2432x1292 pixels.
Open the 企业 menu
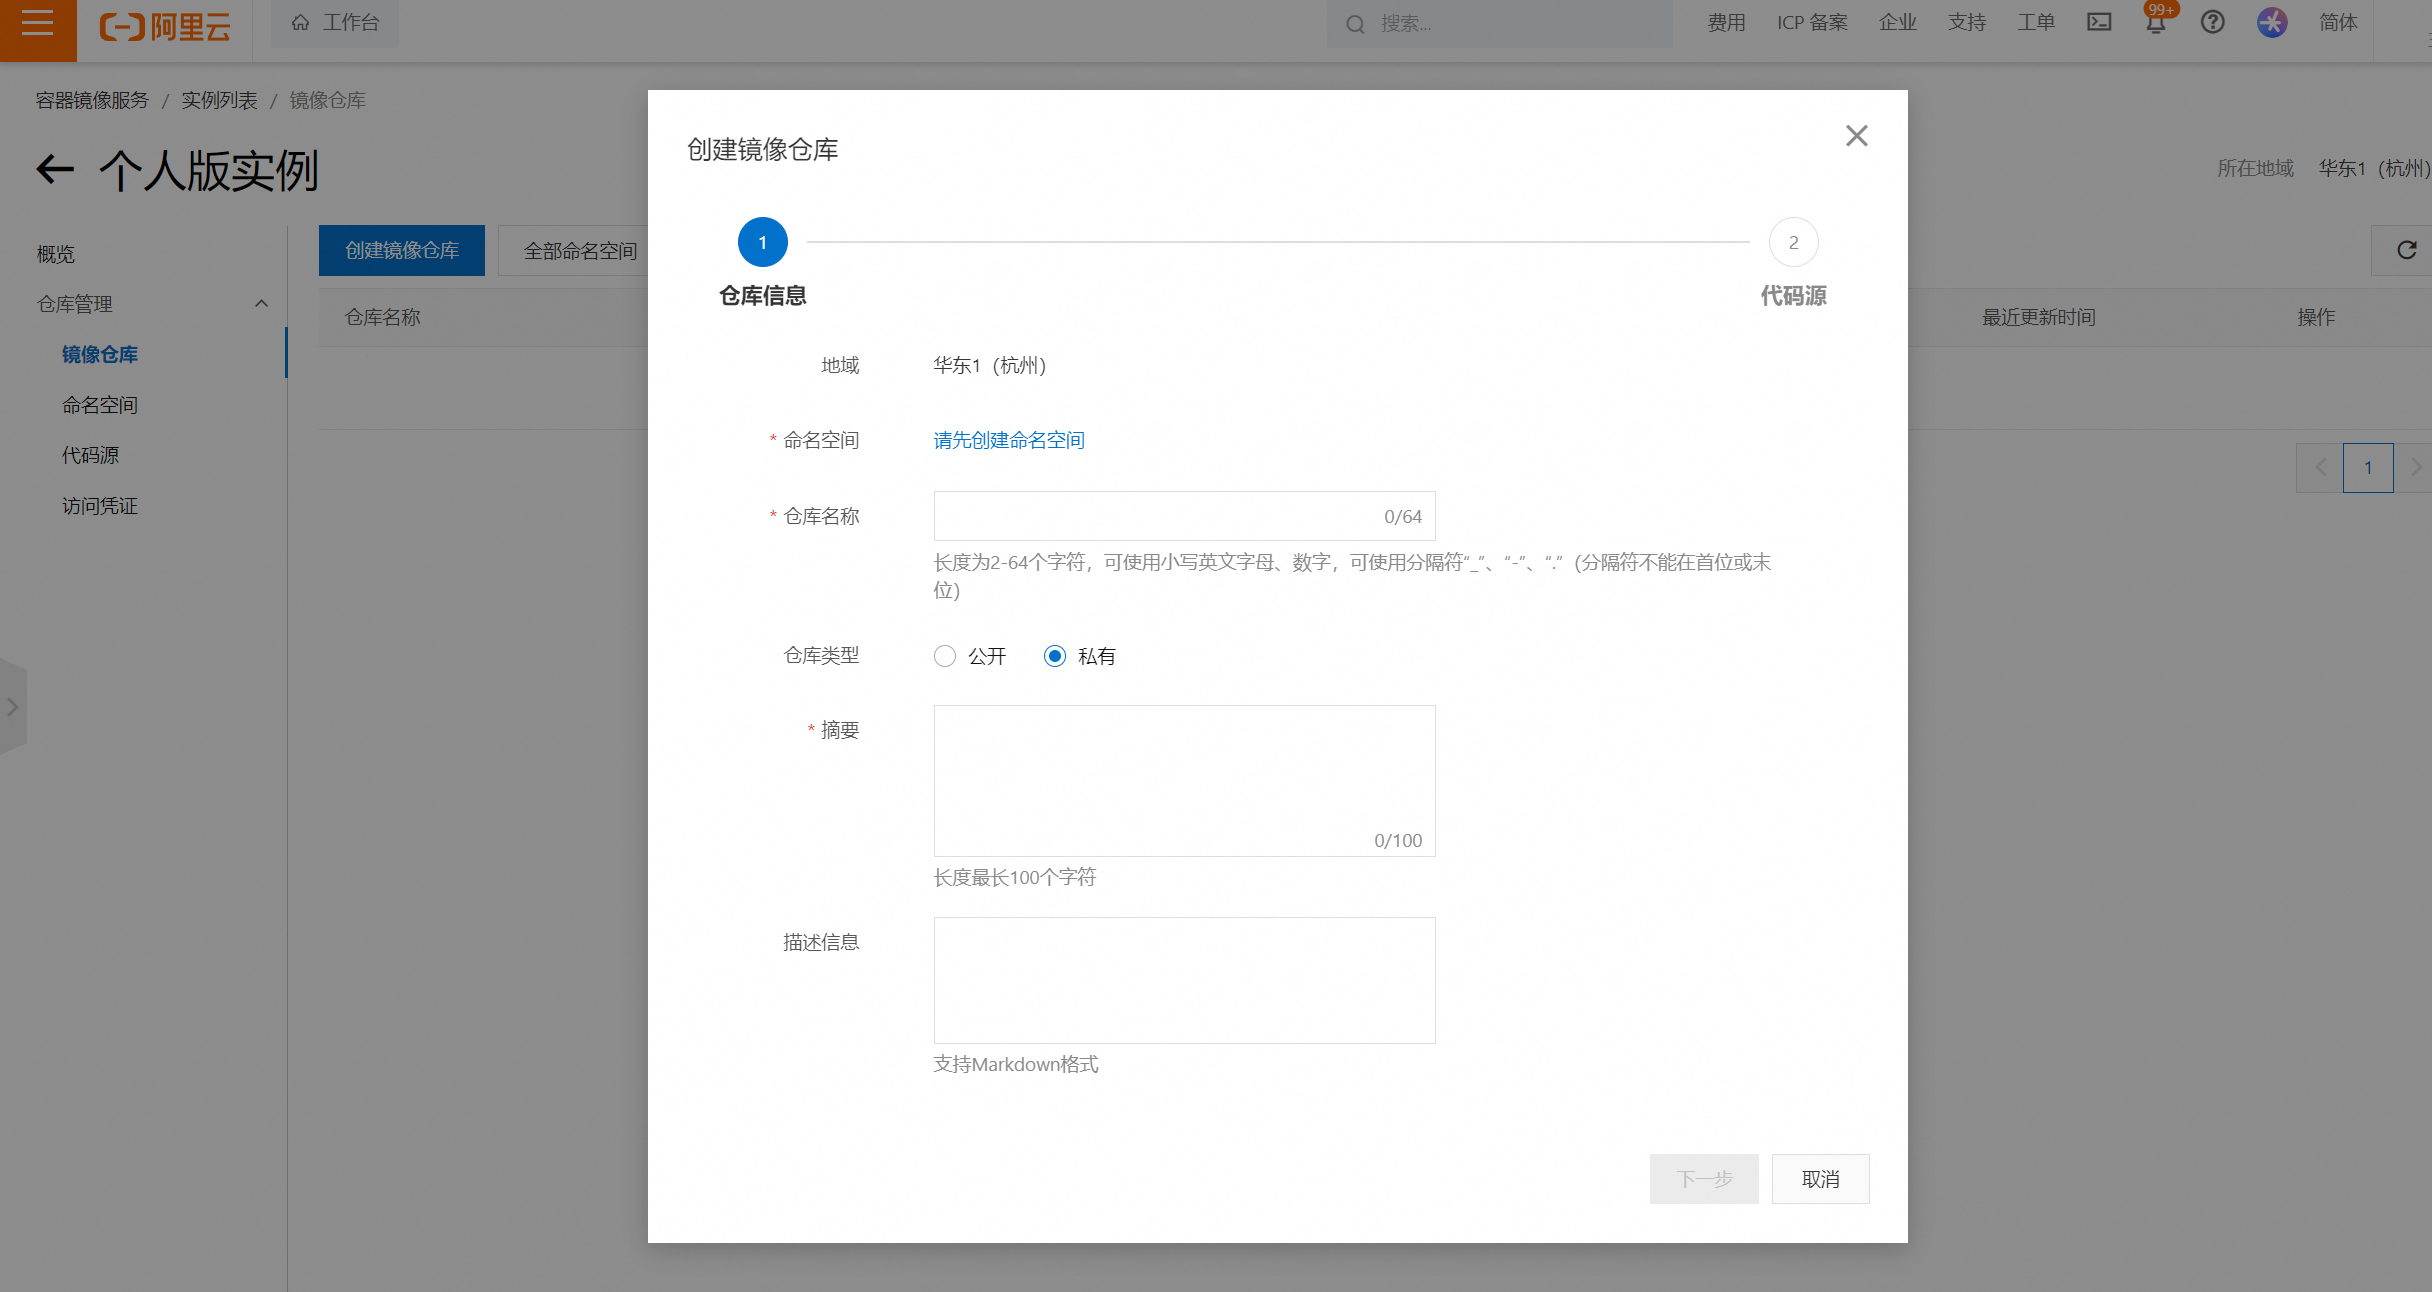click(1897, 23)
